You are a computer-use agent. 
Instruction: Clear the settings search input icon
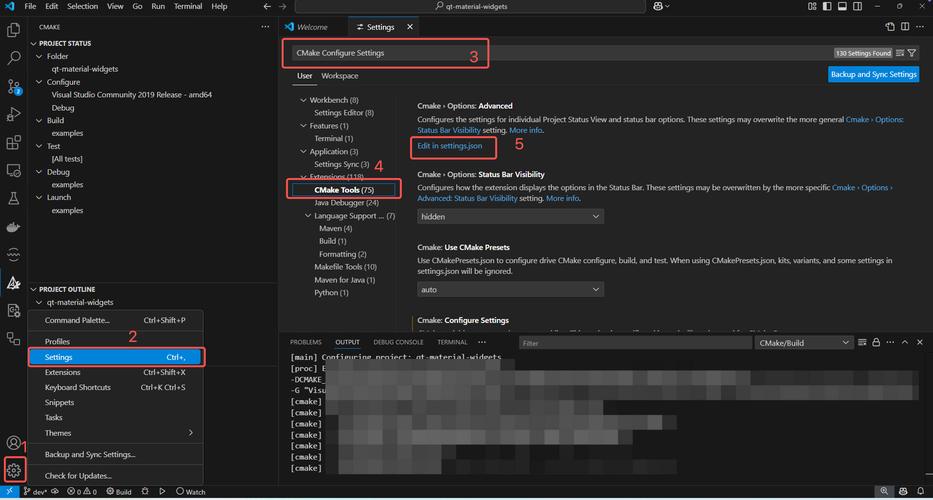(900, 53)
